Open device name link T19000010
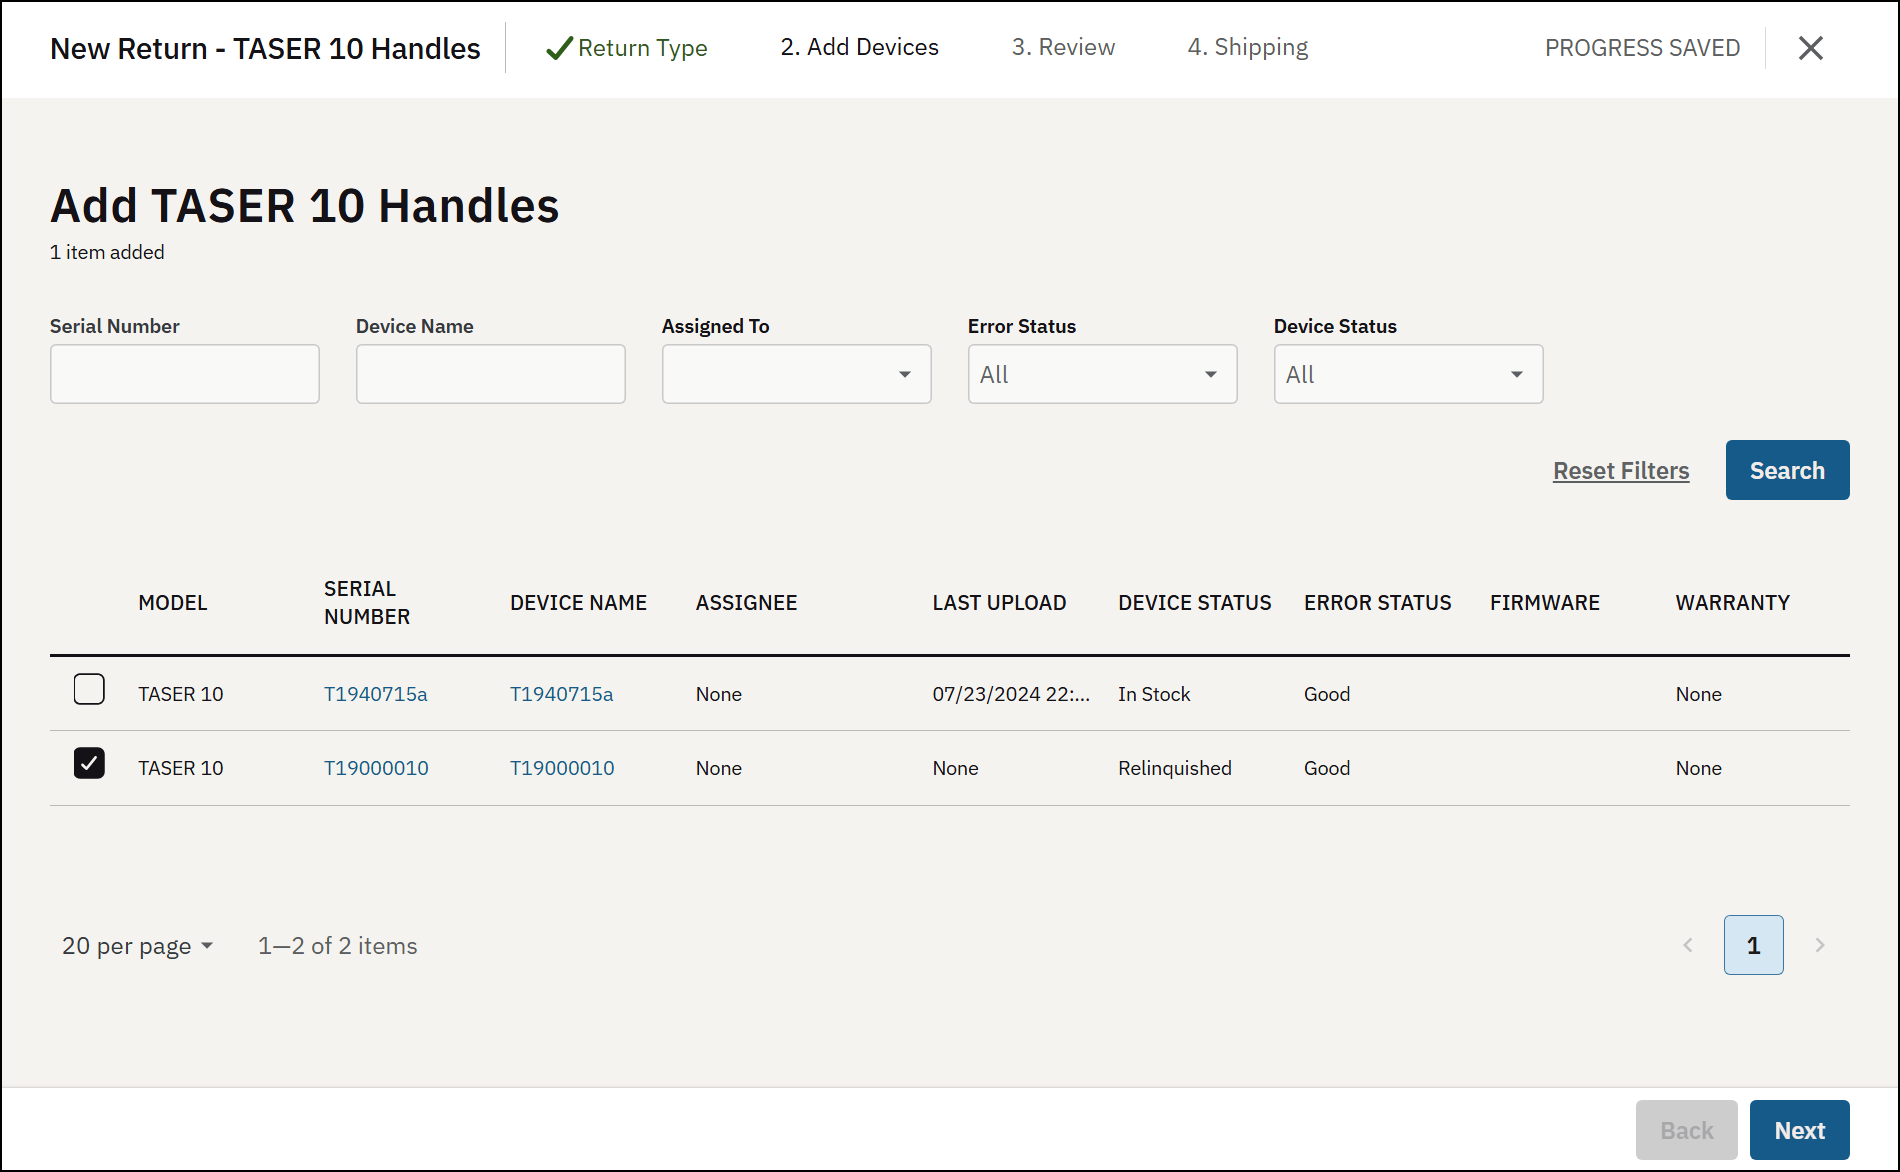The height and width of the screenshot is (1172, 1900). pos(562,768)
